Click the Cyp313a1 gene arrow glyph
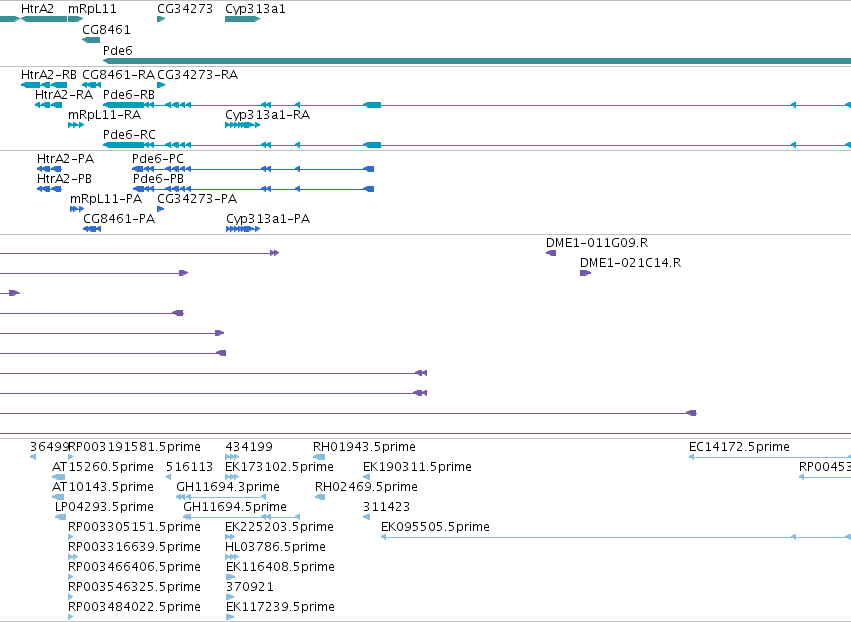The width and height of the screenshot is (851, 622). [x=243, y=19]
